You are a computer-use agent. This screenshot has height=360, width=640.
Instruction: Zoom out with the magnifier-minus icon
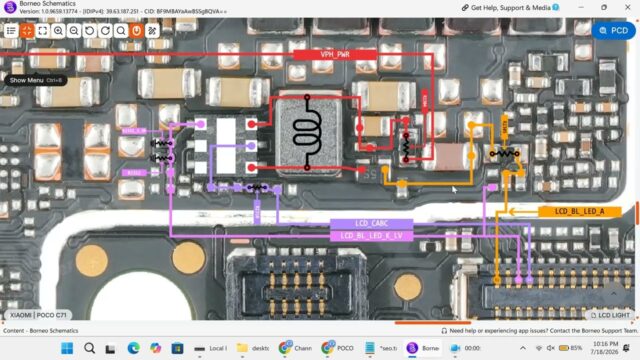pos(74,31)
